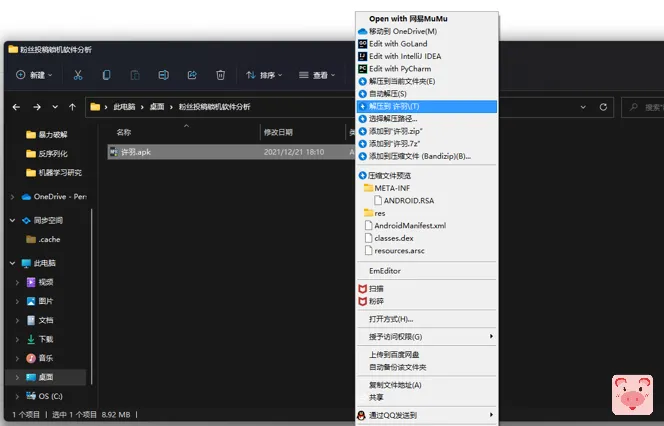Open the 机器学习研究 folder in sidebar
Screen dimensions: 664x426
[54, 173]
